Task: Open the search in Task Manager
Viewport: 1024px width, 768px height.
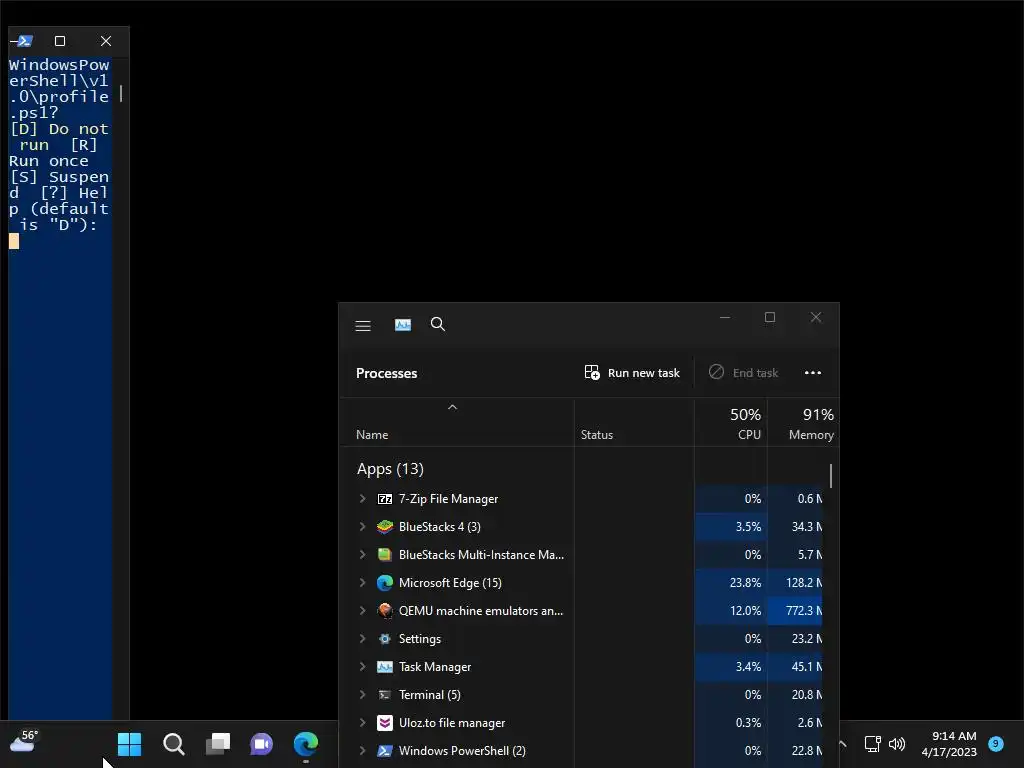Action: [438, 324]
